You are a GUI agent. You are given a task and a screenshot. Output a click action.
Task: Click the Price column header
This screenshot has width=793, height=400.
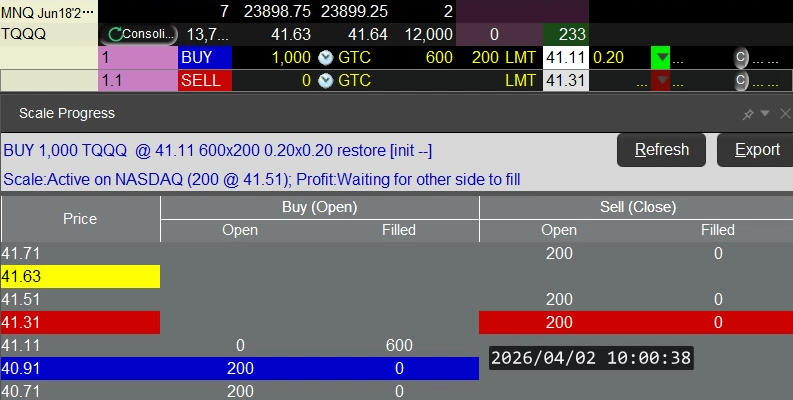(x=80, y=218)
